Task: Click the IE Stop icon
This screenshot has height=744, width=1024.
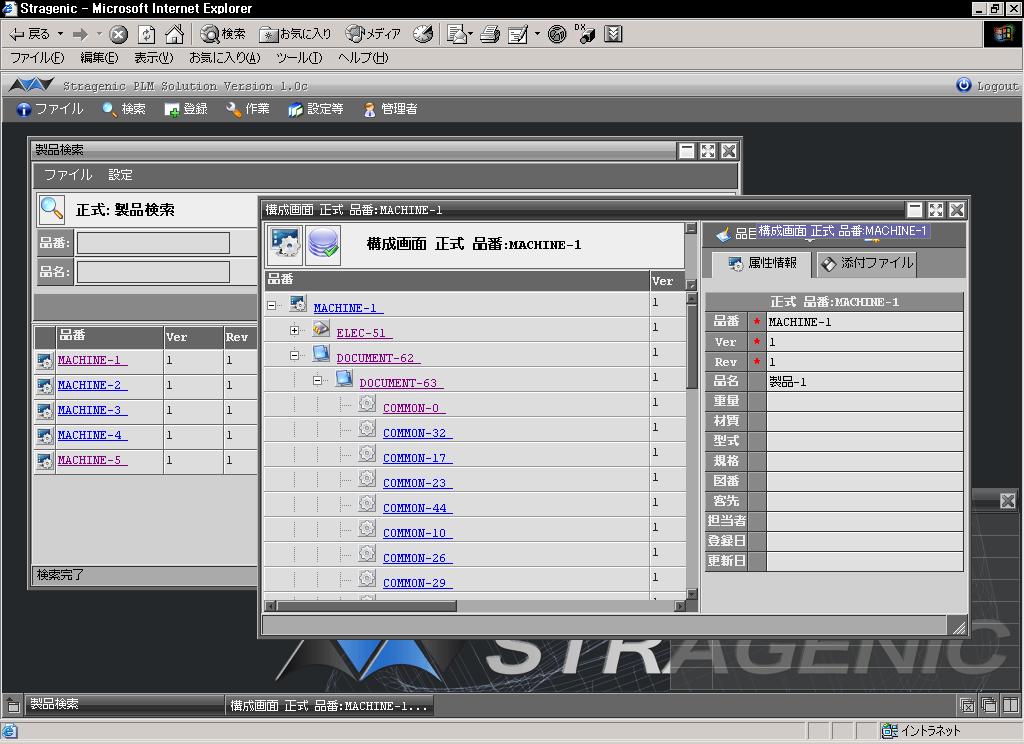Action: pos(118,34)
